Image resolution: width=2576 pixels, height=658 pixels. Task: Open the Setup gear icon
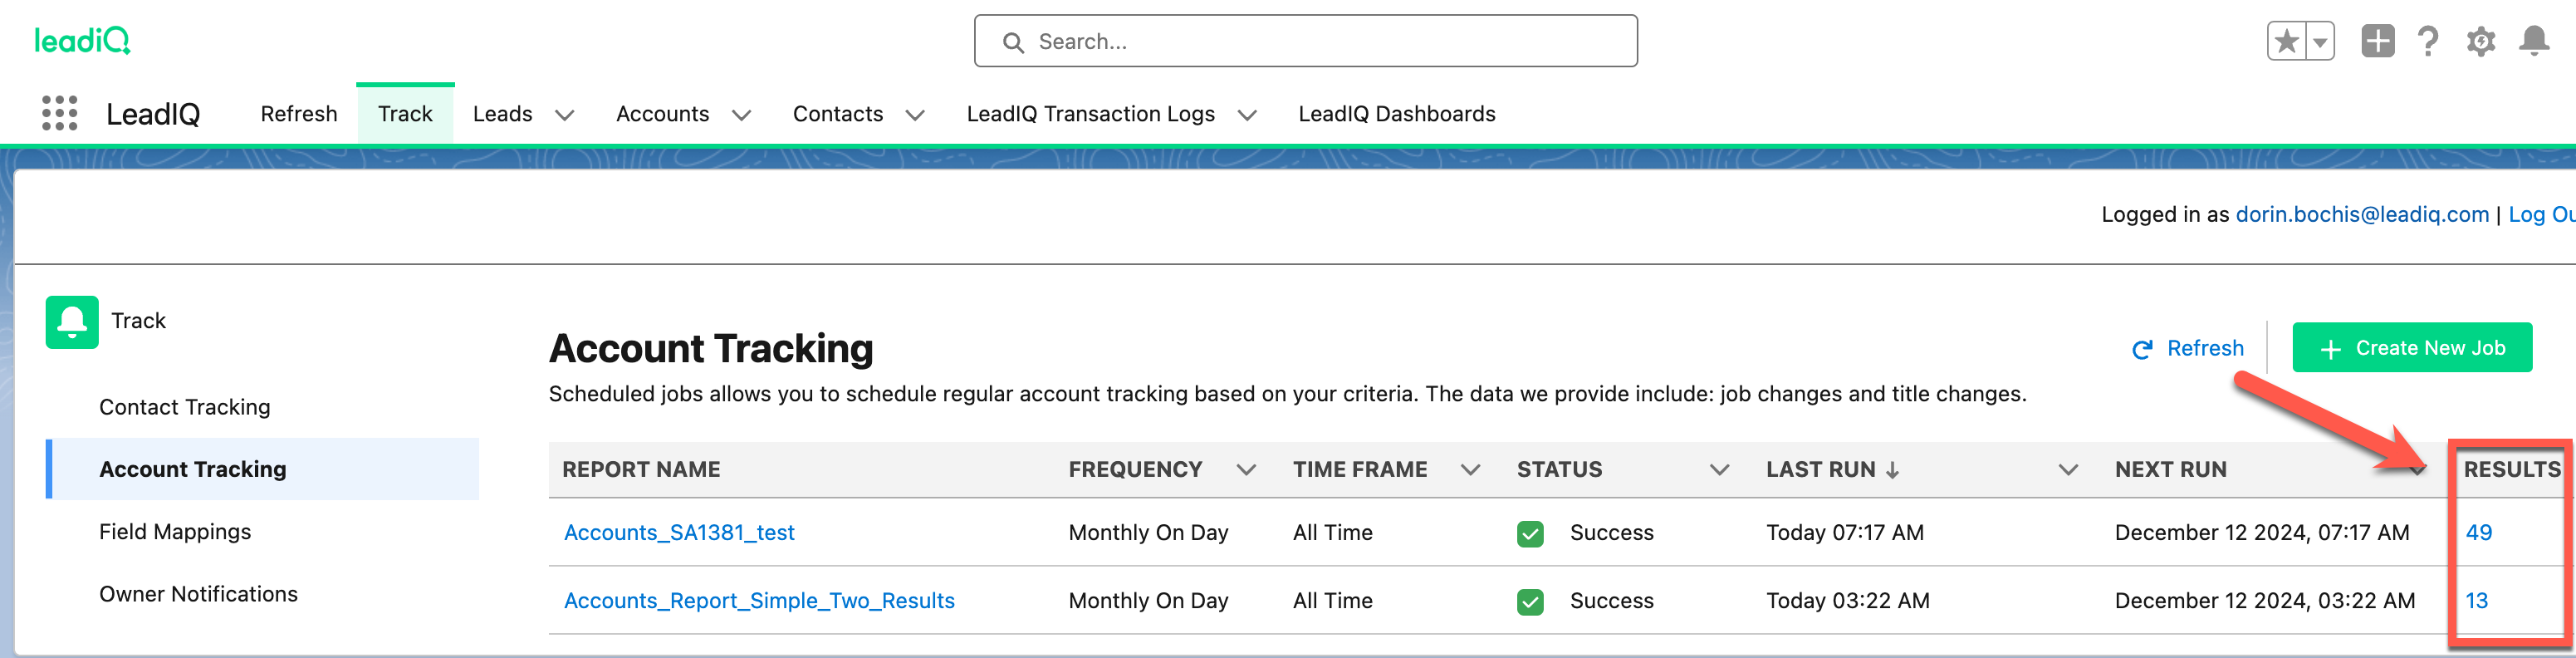(2480, 41)
